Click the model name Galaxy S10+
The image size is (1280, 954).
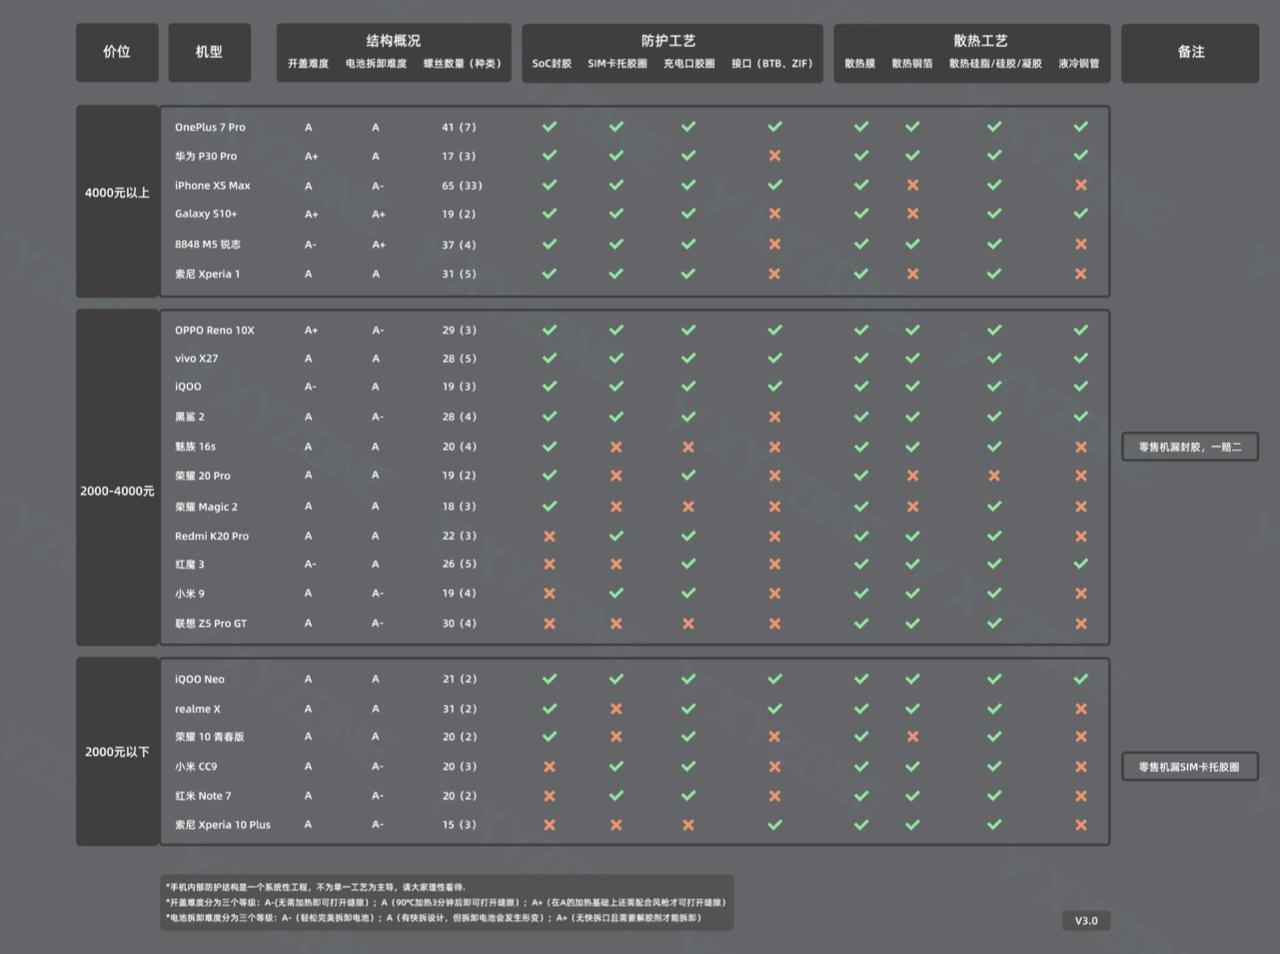coord(206,214)
